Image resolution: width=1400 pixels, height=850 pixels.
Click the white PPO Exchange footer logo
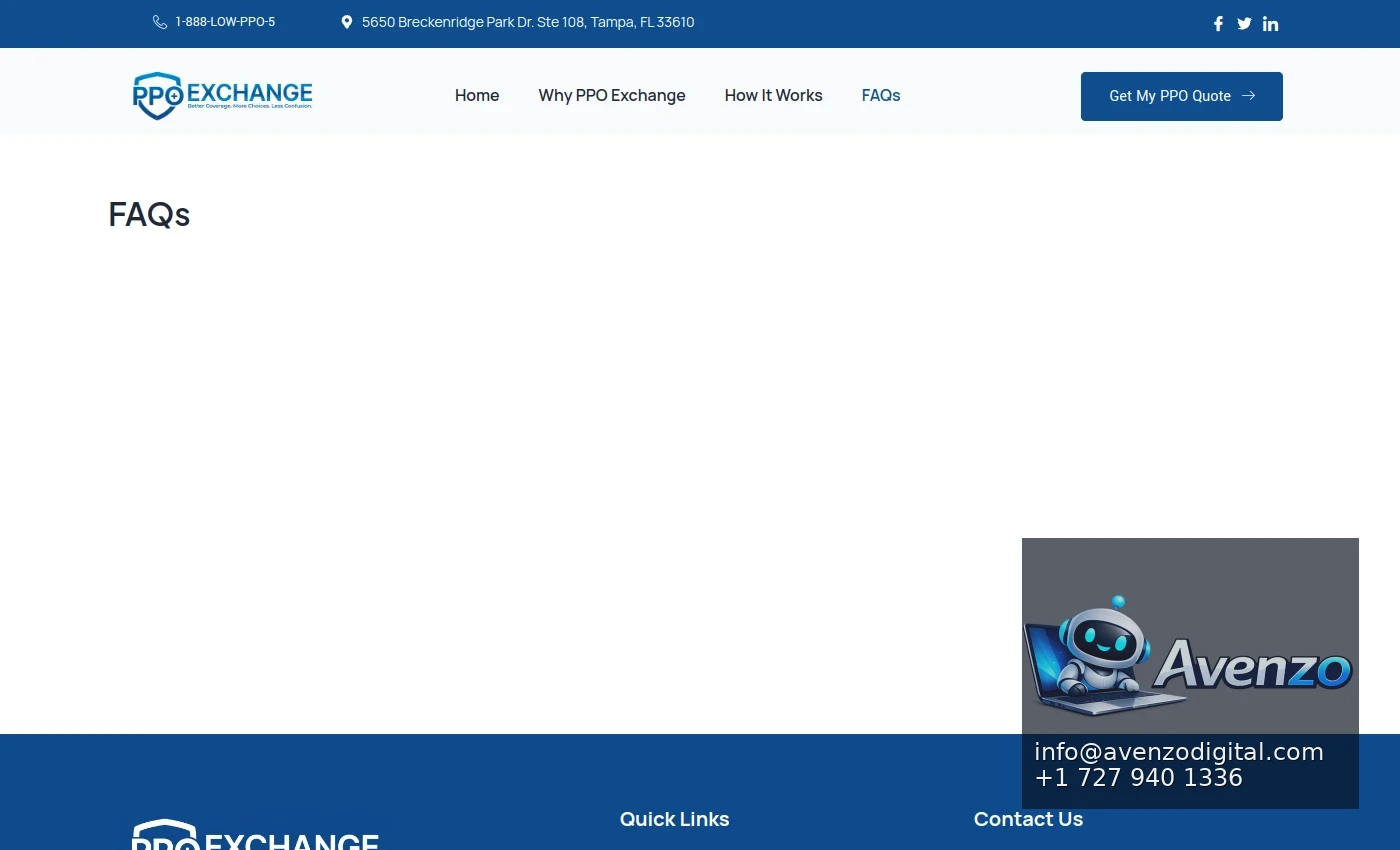tap(255, 835)
